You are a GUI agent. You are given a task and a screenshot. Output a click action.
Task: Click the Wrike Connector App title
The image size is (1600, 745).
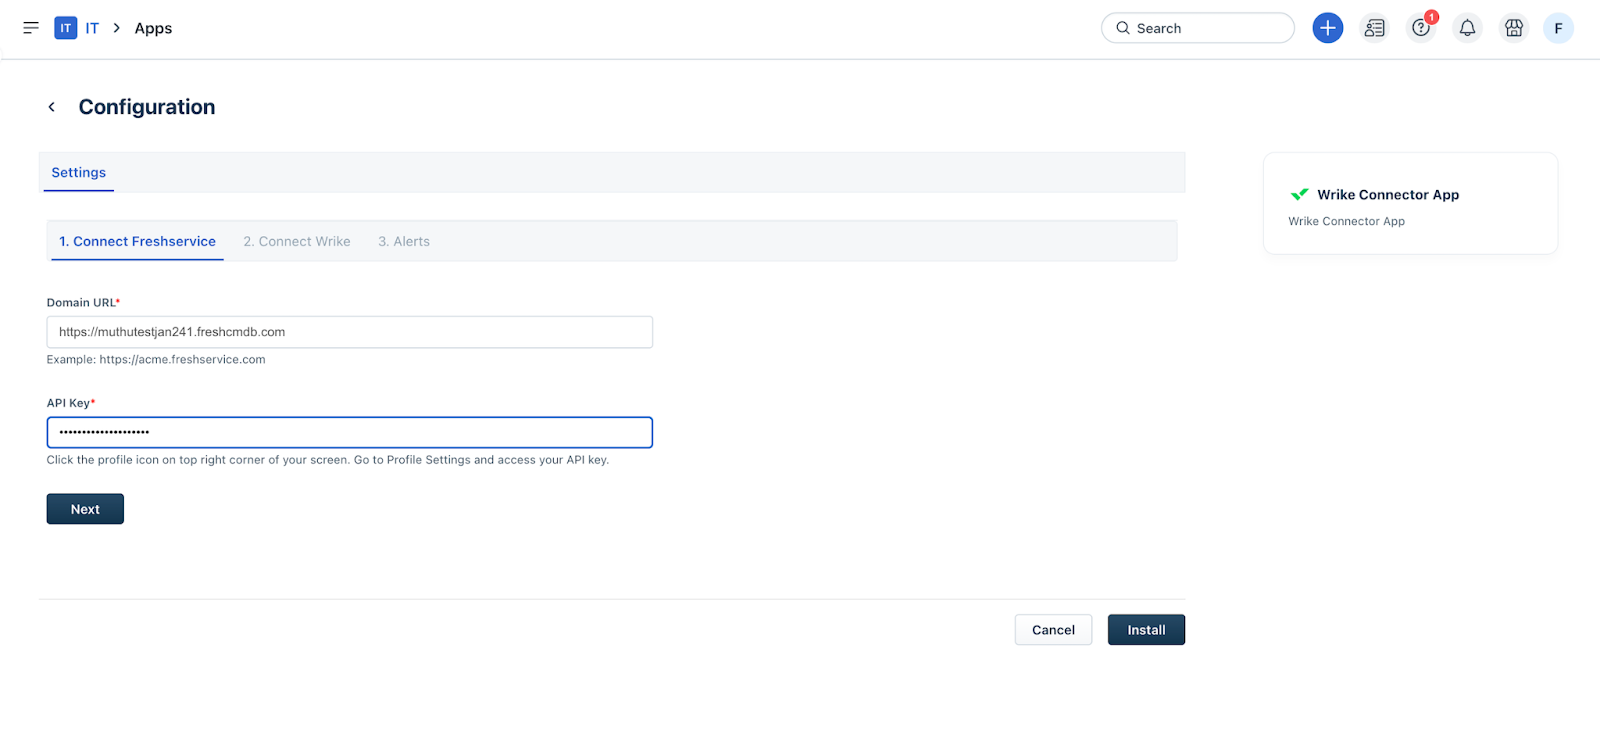point(1388,194)
